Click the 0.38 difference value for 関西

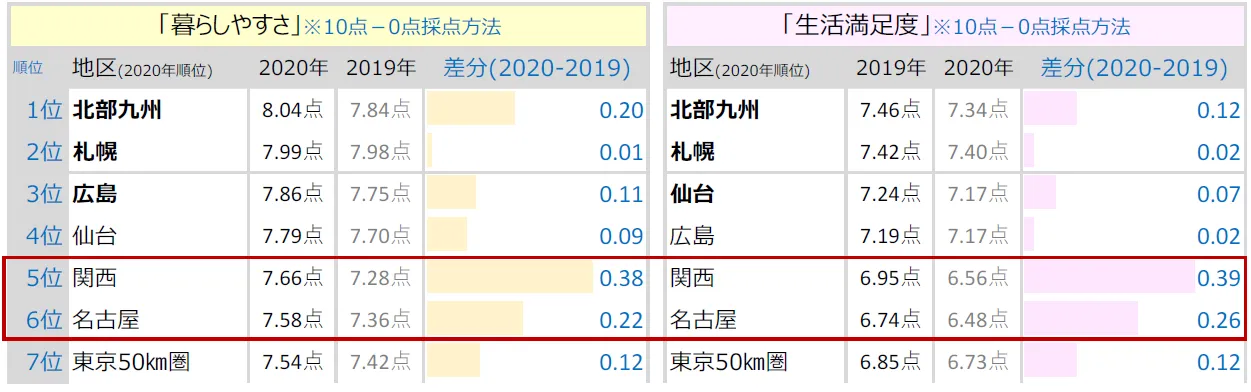(x=621, y=278)
